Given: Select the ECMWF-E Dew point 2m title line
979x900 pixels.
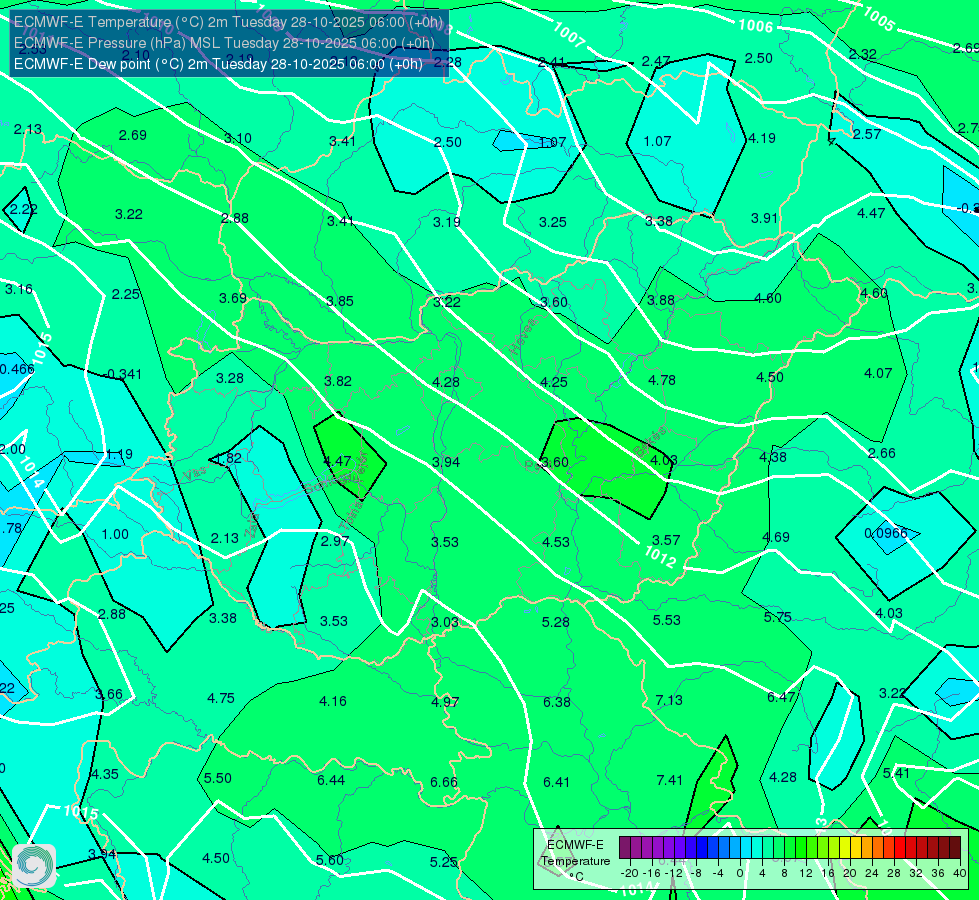Looking at the screenshot, I should coord(218,64).
